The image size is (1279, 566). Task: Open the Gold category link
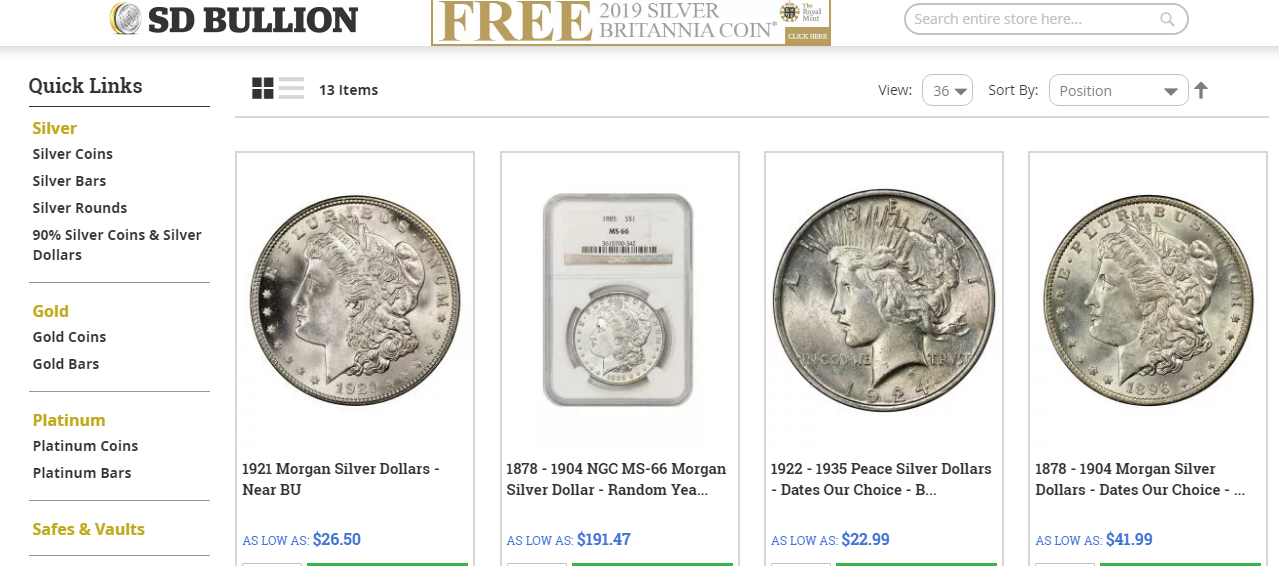click(51, 311)
